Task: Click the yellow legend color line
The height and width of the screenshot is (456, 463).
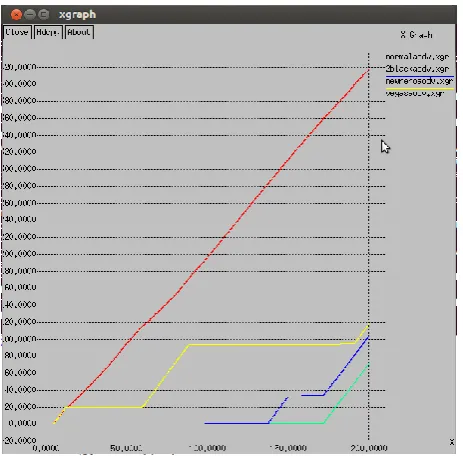Action: [x=420, y=89]
